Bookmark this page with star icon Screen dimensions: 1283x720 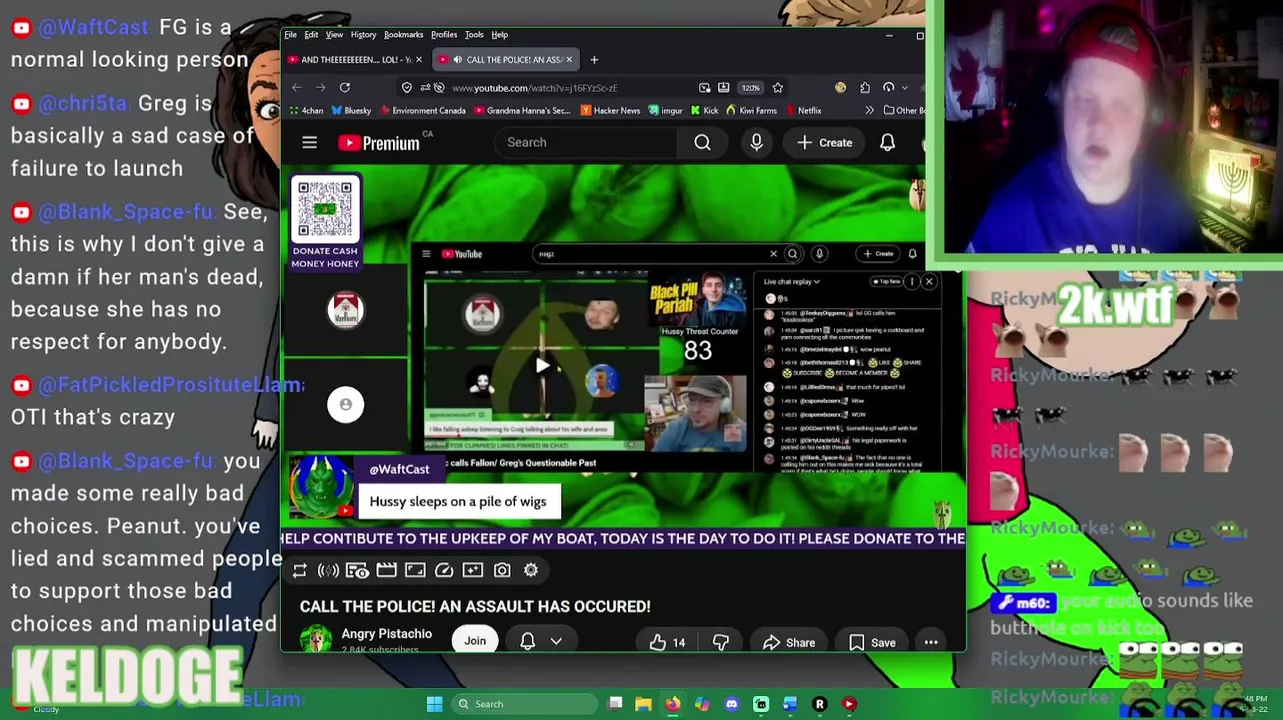[x=778, y=88]
